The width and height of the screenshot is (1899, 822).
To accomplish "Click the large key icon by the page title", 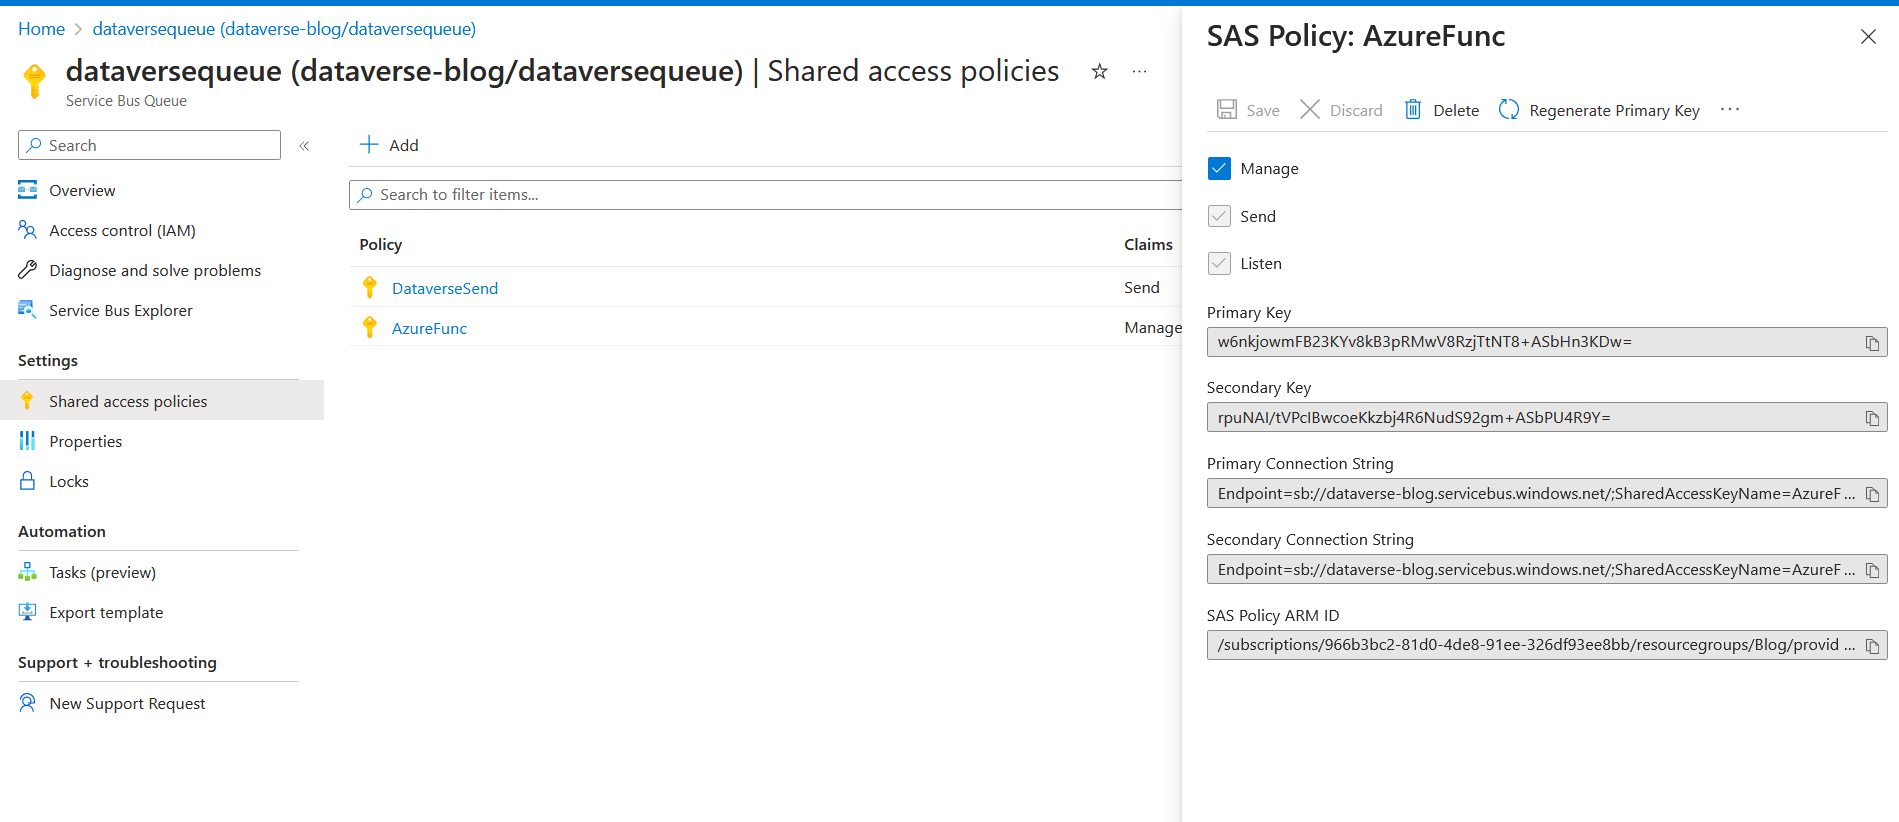I will (35, 80).
